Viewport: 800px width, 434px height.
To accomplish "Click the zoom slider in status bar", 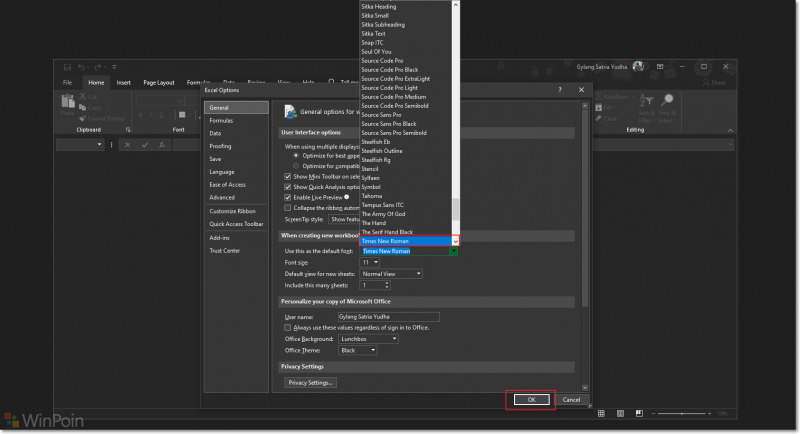I will tap(682, 414).
